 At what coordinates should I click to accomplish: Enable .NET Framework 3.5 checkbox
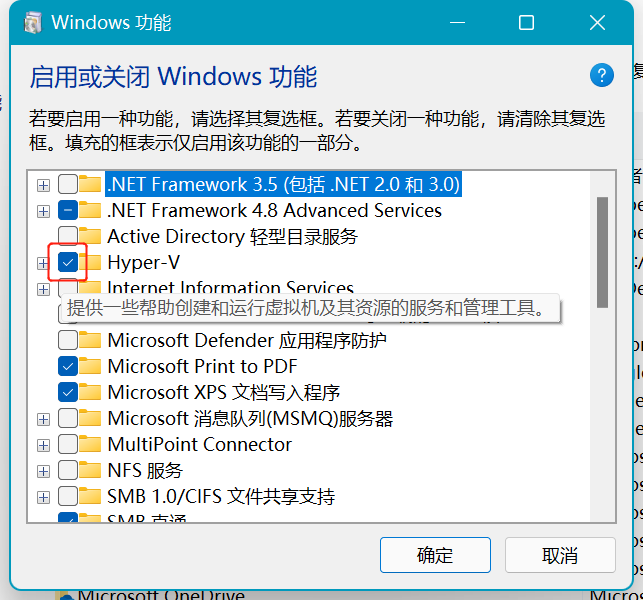[67, 184]
